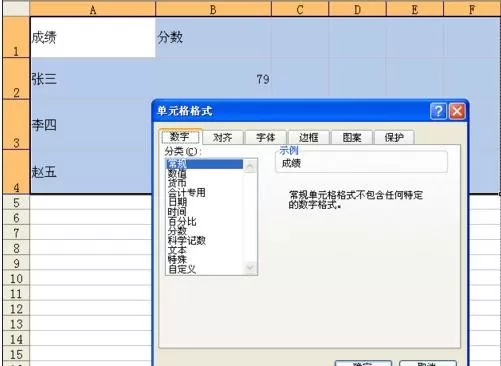This screenshot has width=501, height=366.
Task: Click column A header
Action: click(x=93, y=9)
